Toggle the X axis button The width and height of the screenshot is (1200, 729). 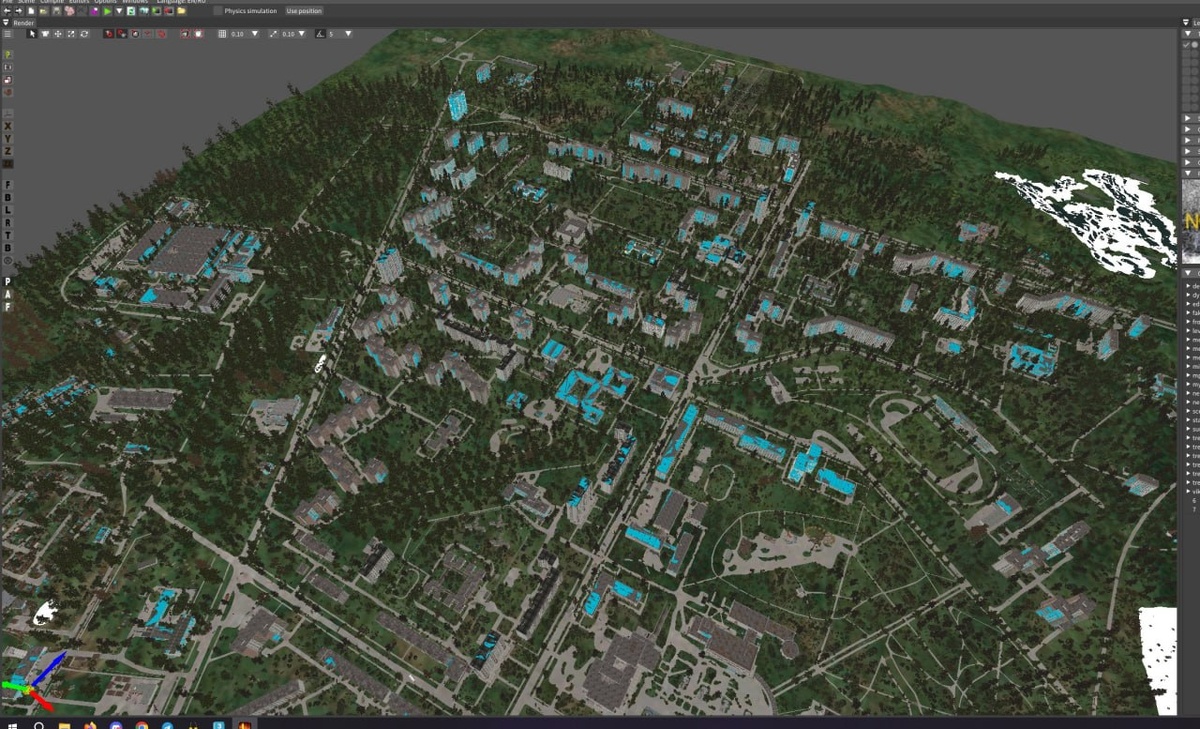tap(8, 125)
